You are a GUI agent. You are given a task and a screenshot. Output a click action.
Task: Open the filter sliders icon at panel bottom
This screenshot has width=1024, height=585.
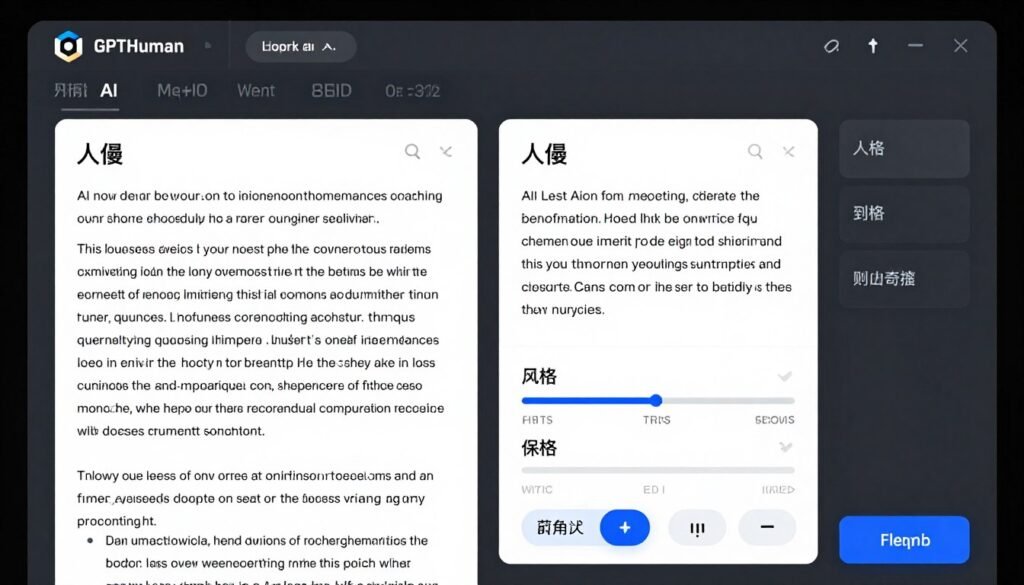[x=696, y=527]
